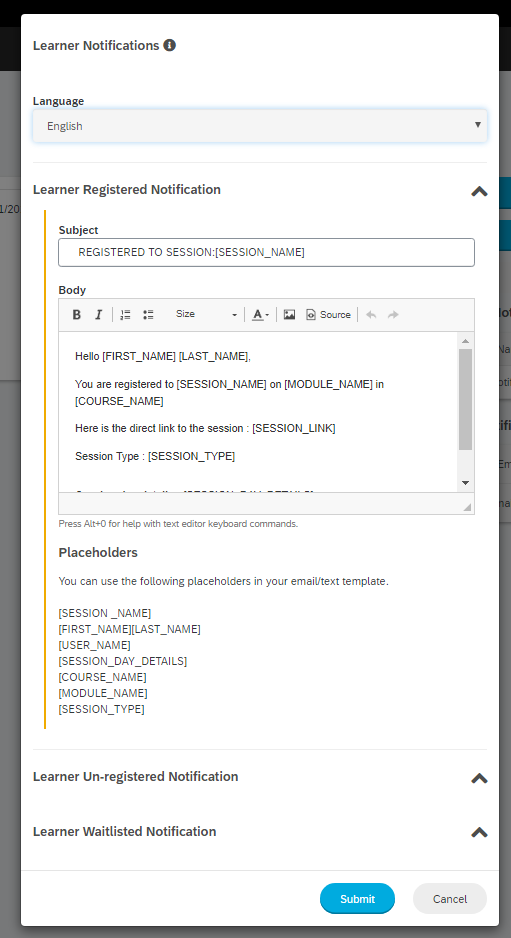Click the Learner Un-registered Notification heading

pos(135,776)
